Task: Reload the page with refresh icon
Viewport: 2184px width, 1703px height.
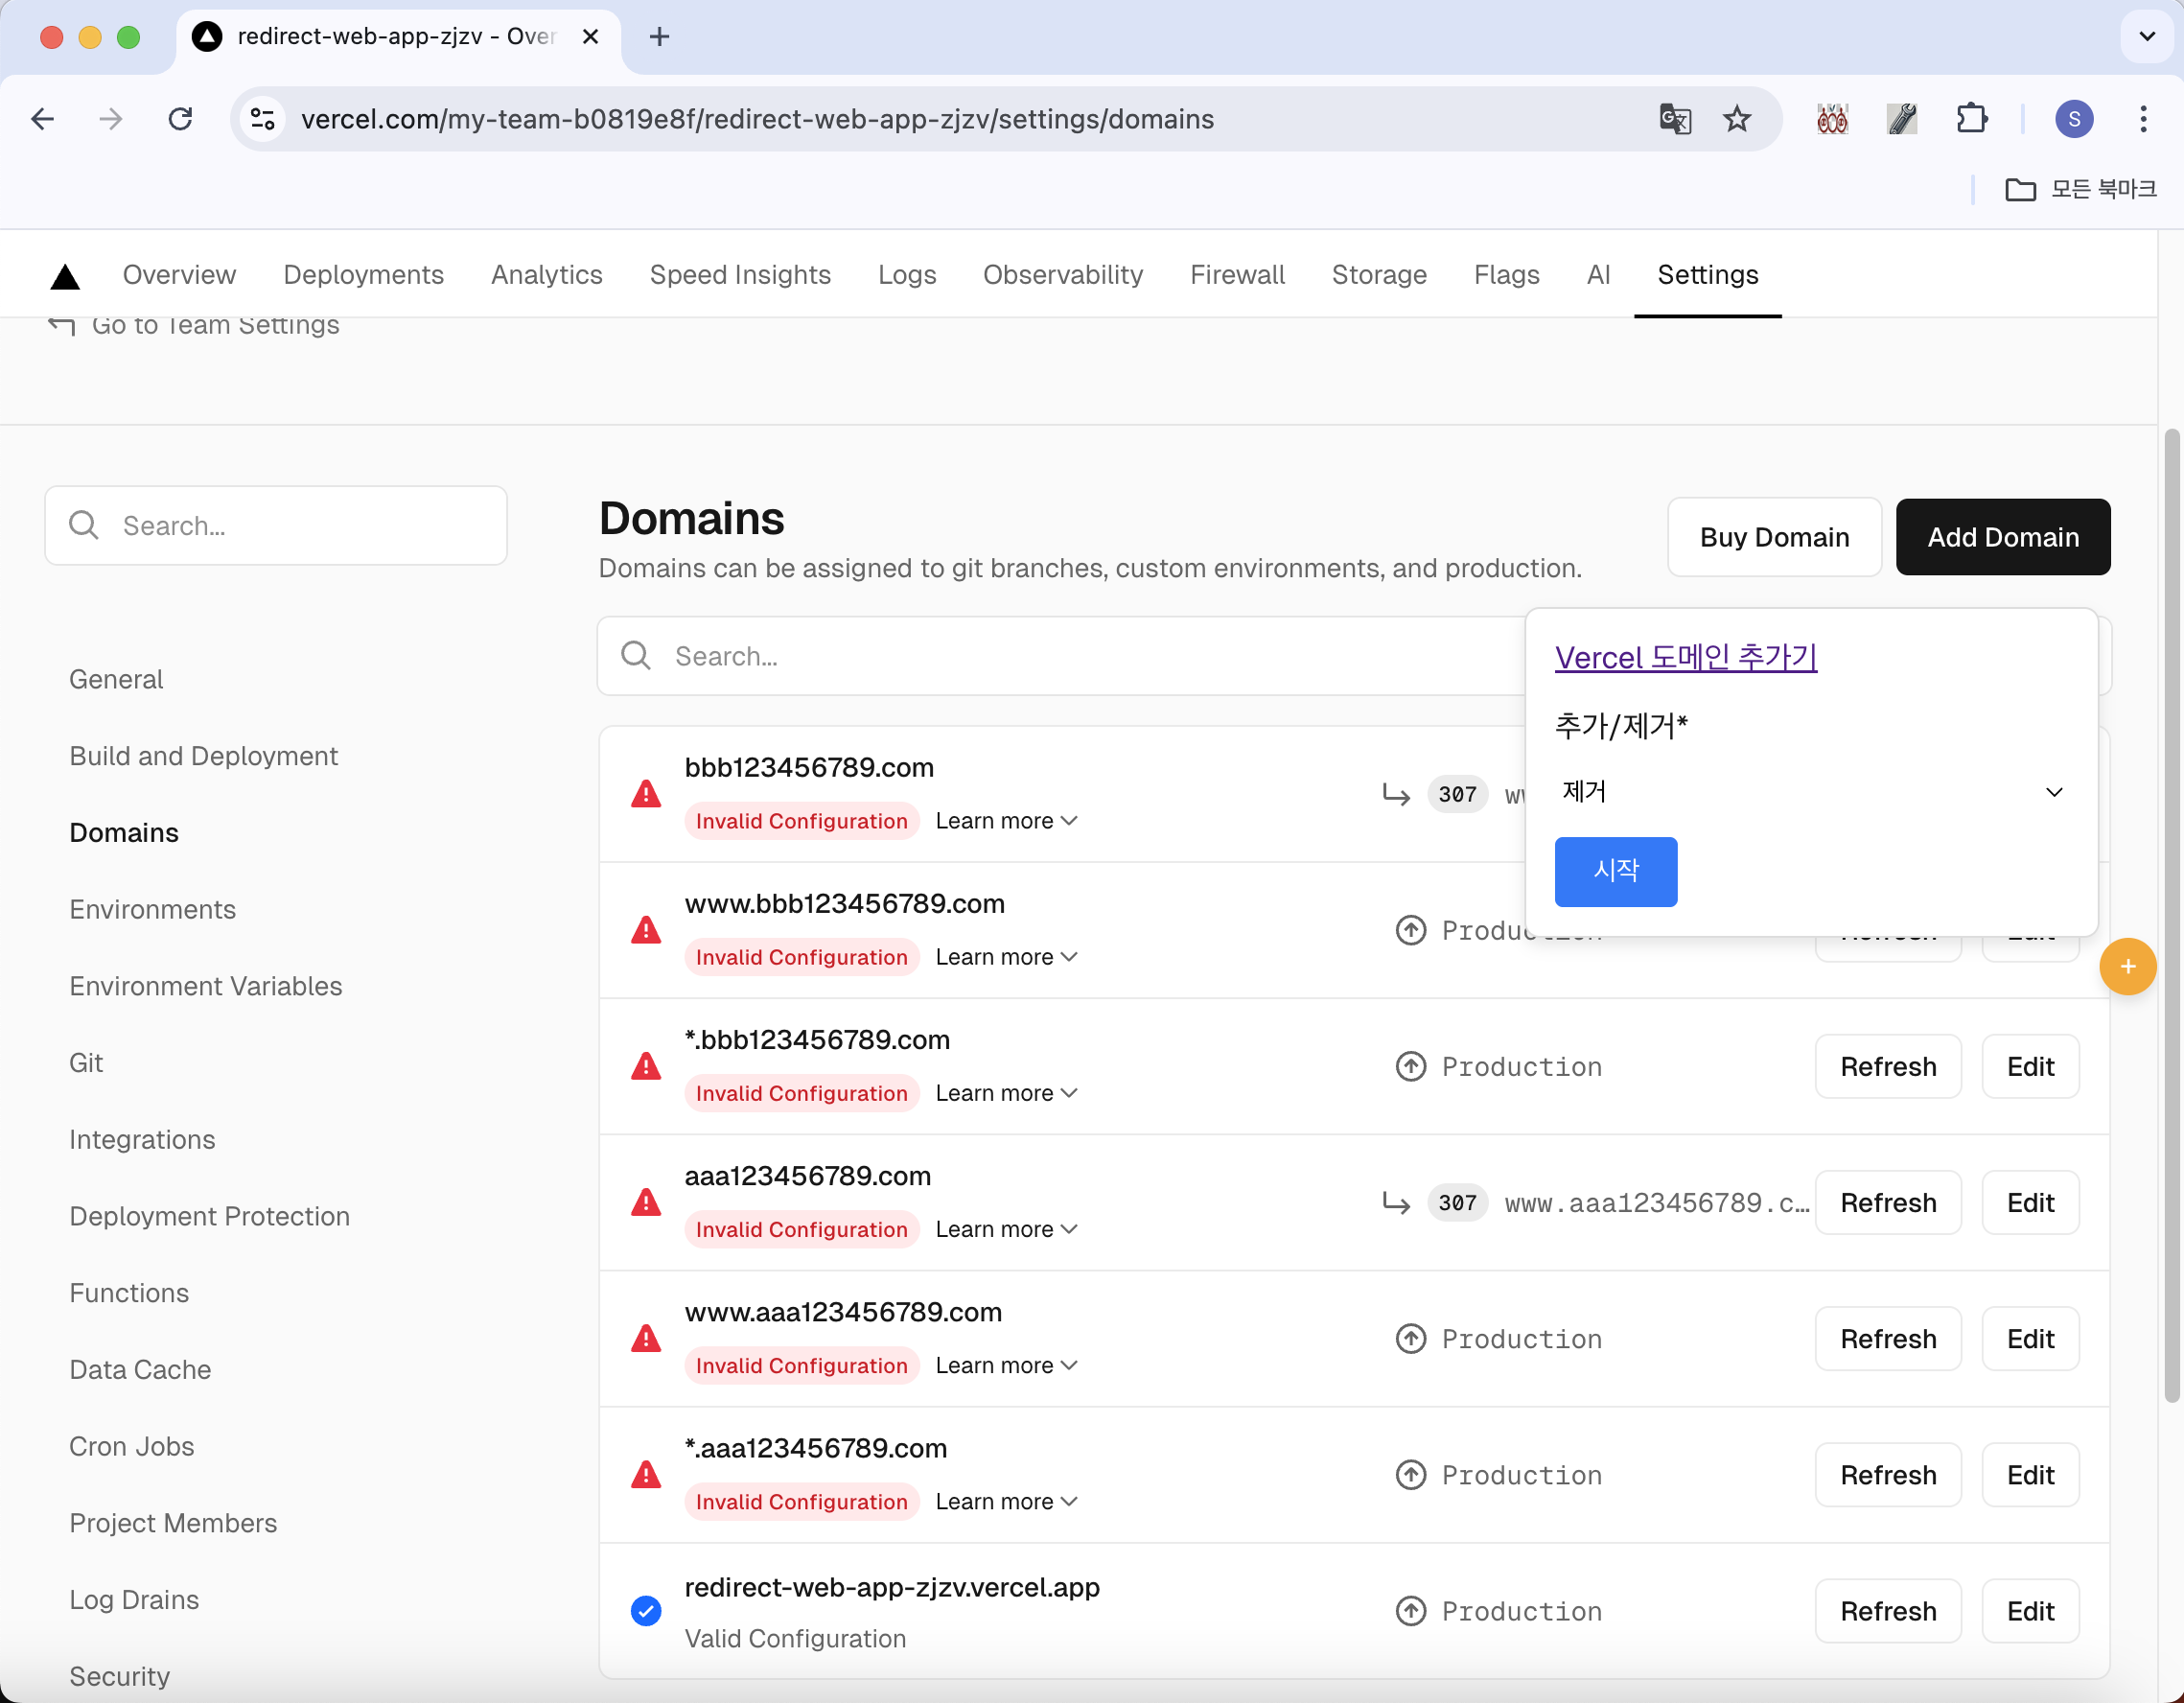Action: 180,119
